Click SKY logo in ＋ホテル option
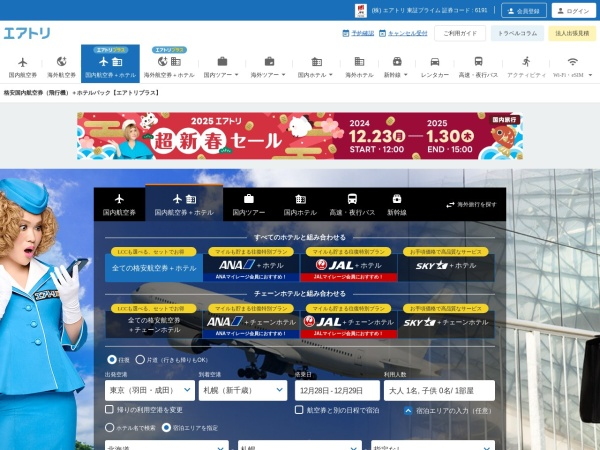 (x=432, y=265)
